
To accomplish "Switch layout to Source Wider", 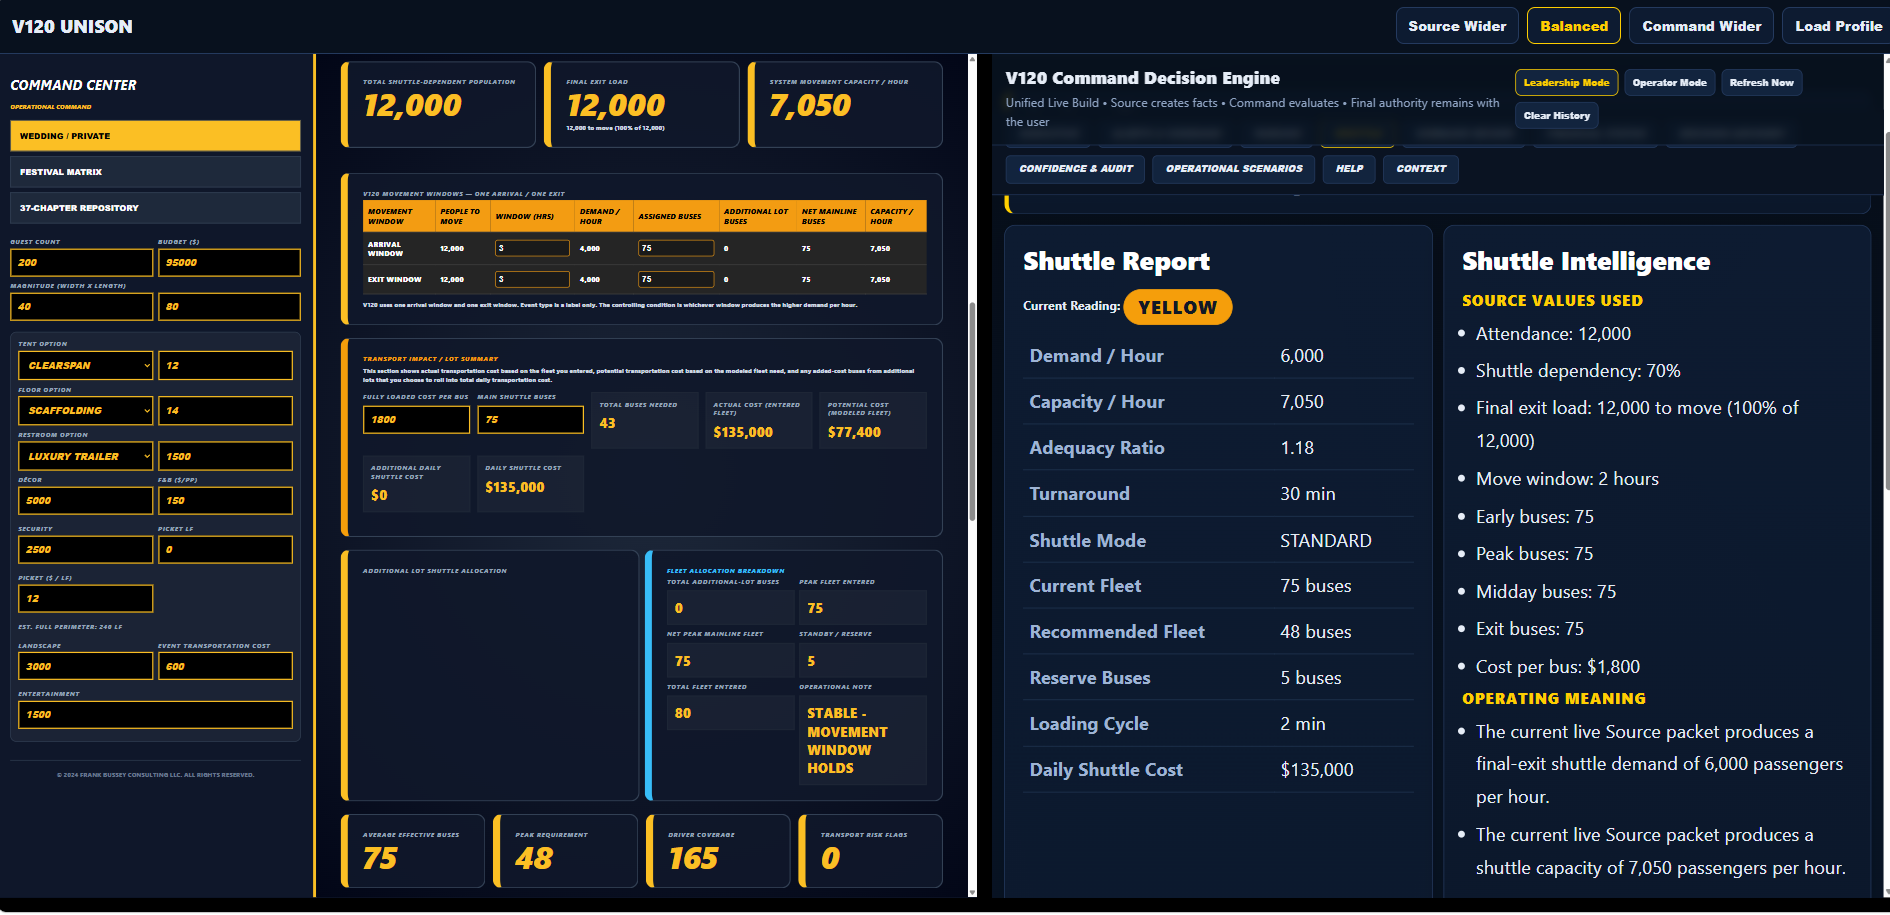I will (1457, 26).
